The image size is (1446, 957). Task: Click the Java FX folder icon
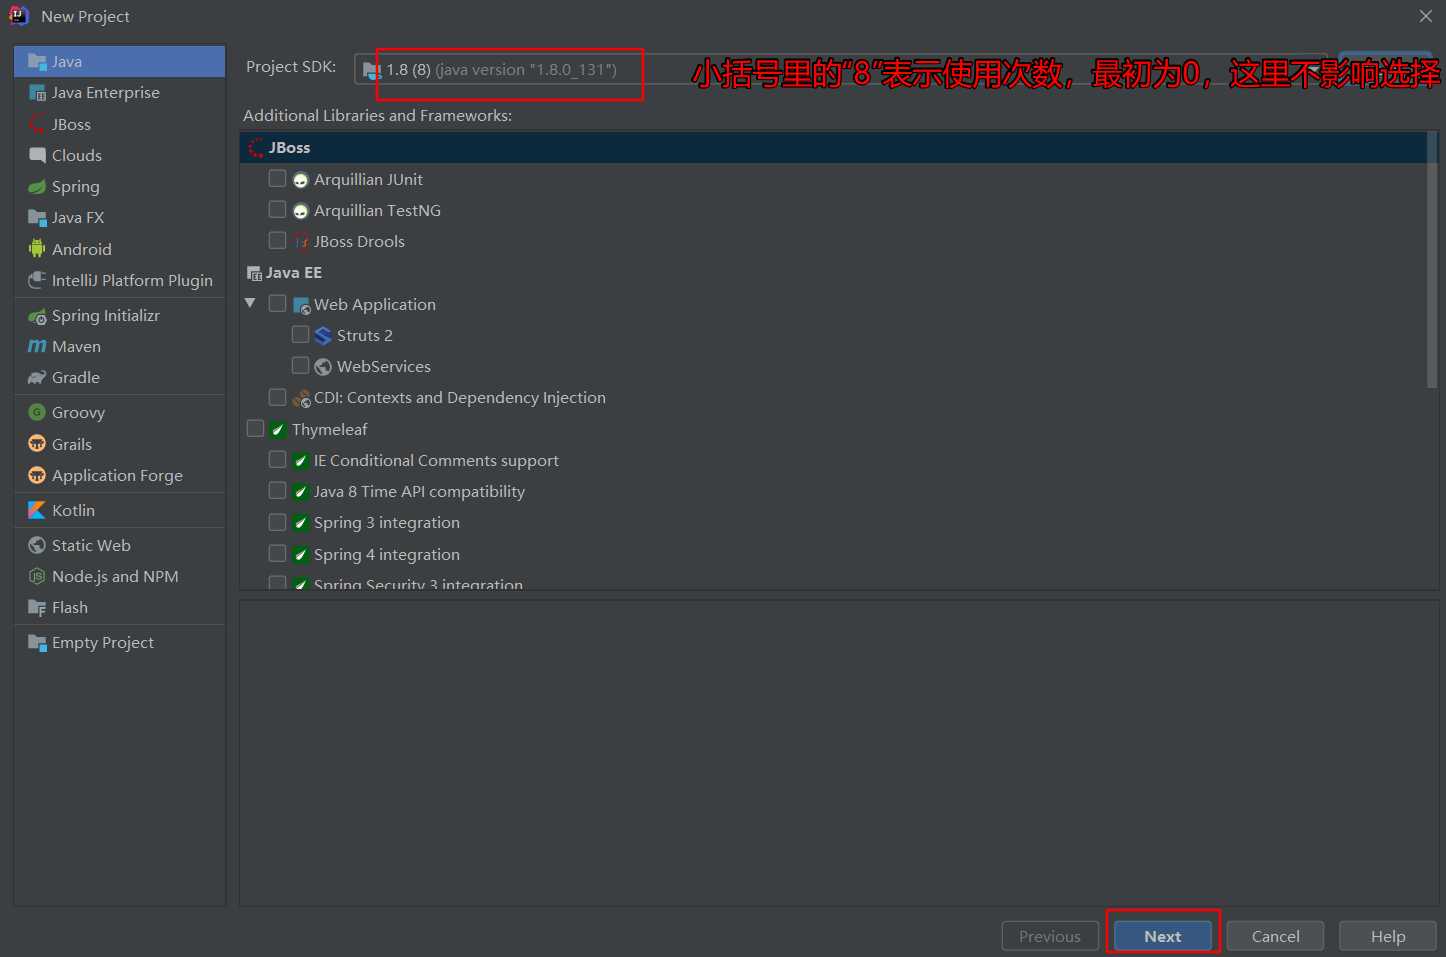point(37,217)
